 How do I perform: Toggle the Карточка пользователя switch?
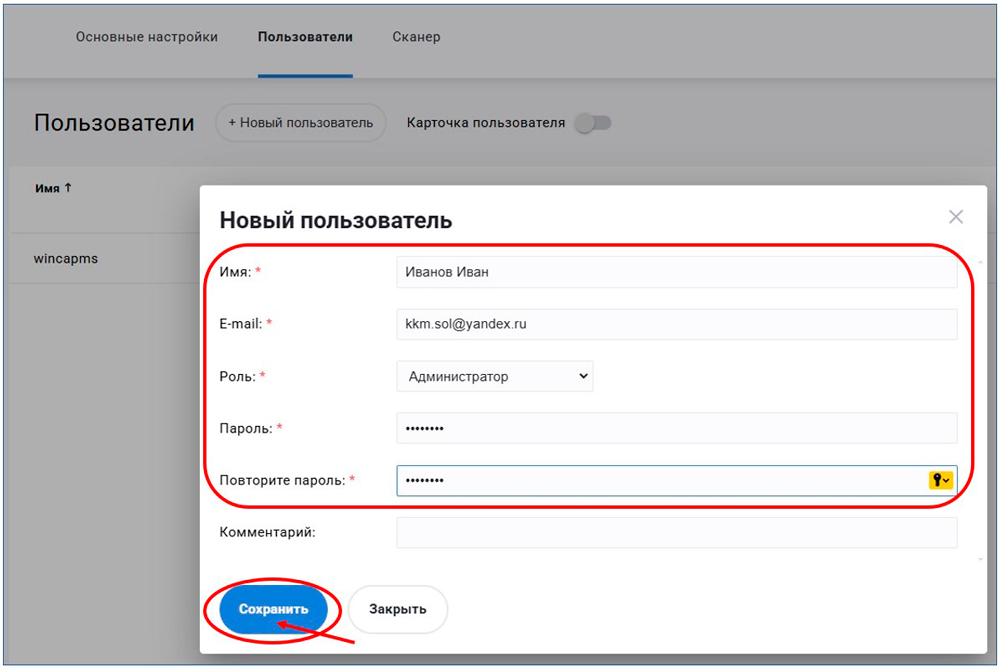click(592, 123)
